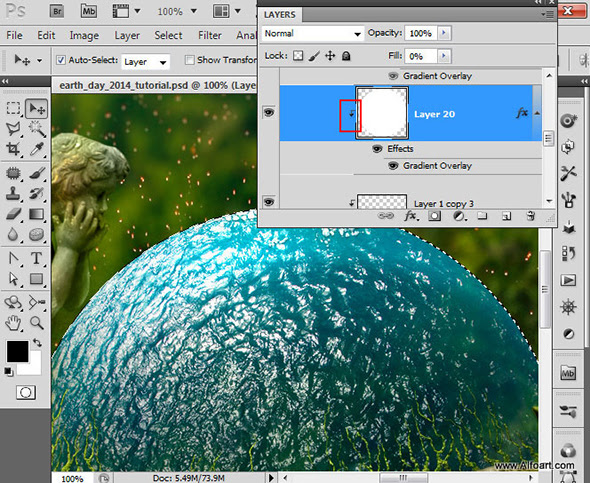Select the Horizontal Type tool

click(x=36, y=258)
